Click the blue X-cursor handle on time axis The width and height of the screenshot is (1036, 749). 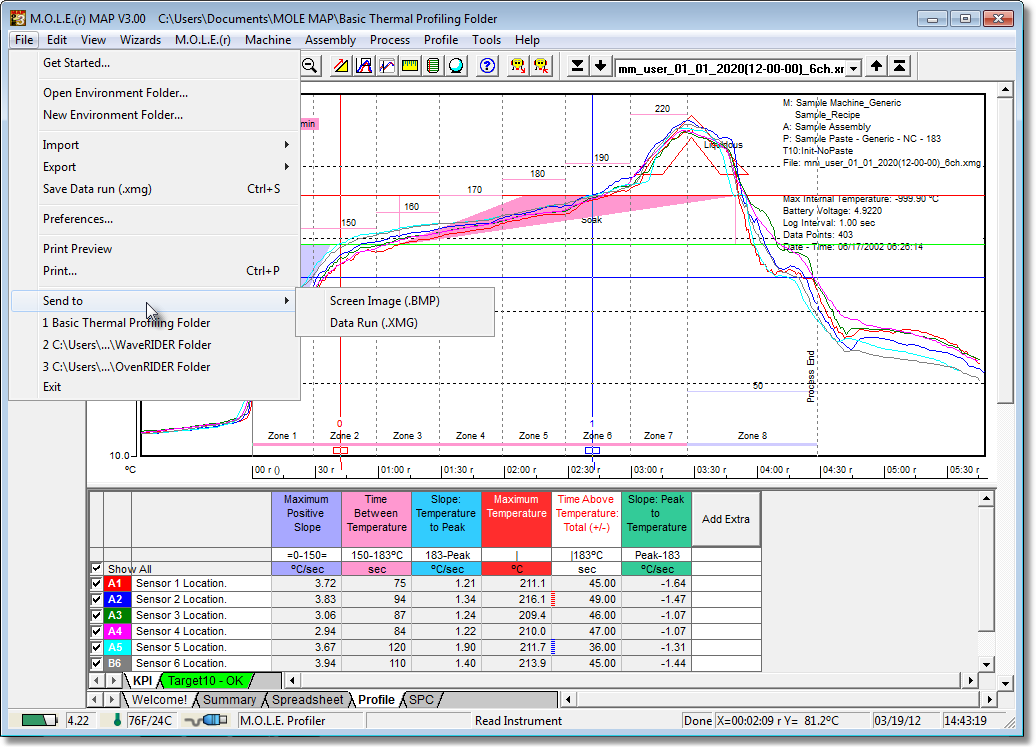click(593, 450)
